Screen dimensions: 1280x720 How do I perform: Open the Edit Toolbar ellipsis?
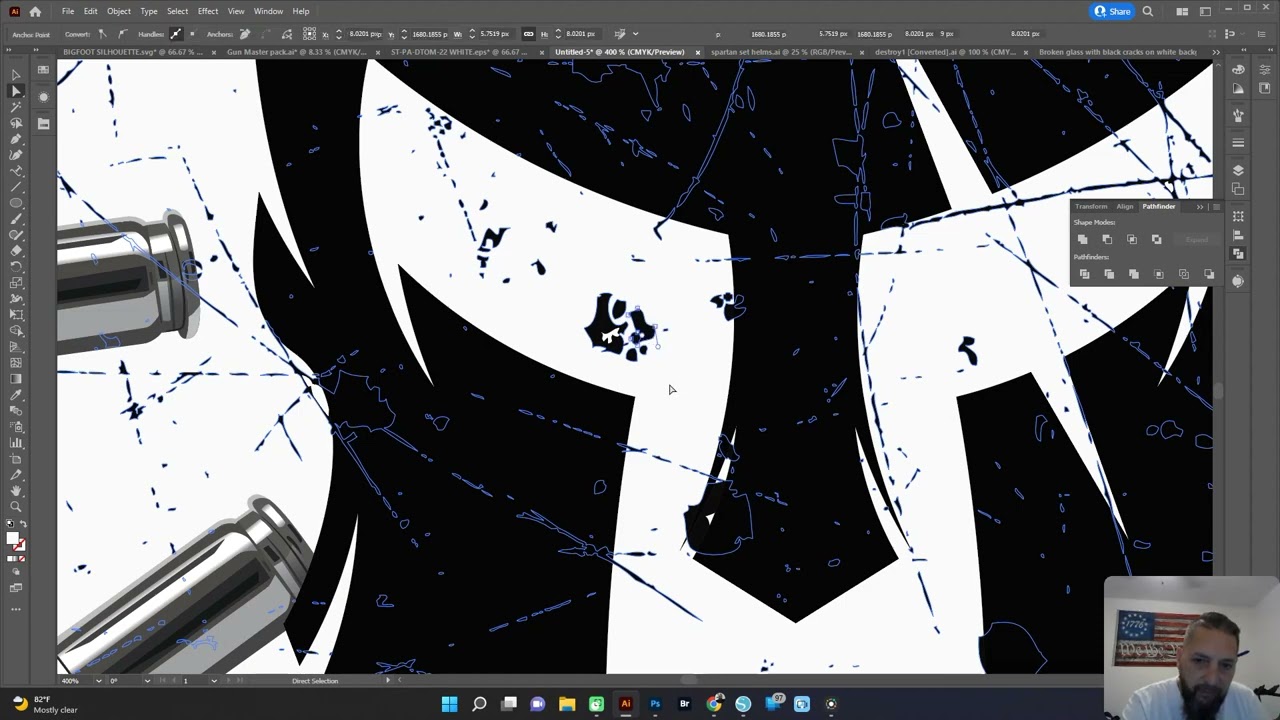coord(16,608)
